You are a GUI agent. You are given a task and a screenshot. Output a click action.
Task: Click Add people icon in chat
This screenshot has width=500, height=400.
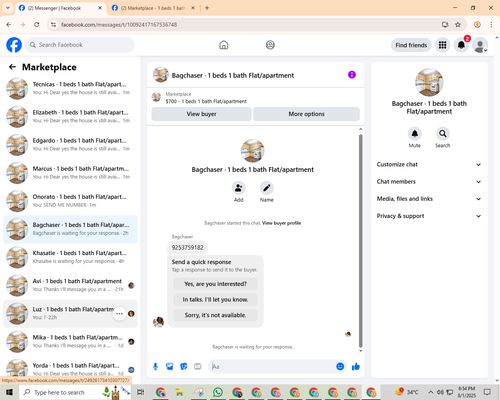[239, 188]
